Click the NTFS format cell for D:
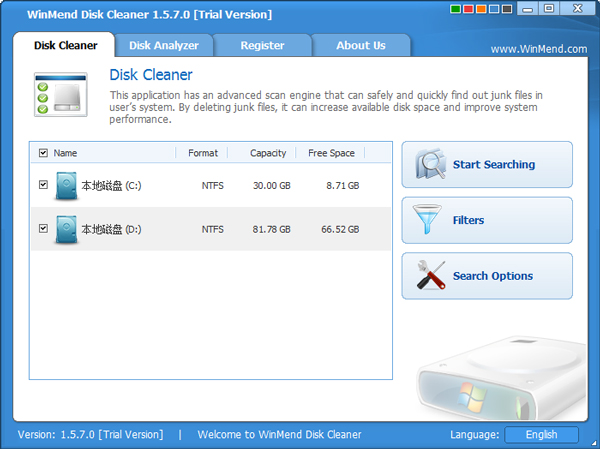The width and height of the screenshot is (600, 449). pyautogui.click(x=213, y=229)
